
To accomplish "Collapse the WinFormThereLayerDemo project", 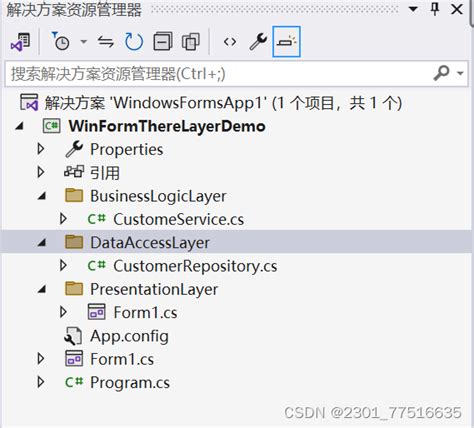I will pyautogui.click(x=19, y=126).
